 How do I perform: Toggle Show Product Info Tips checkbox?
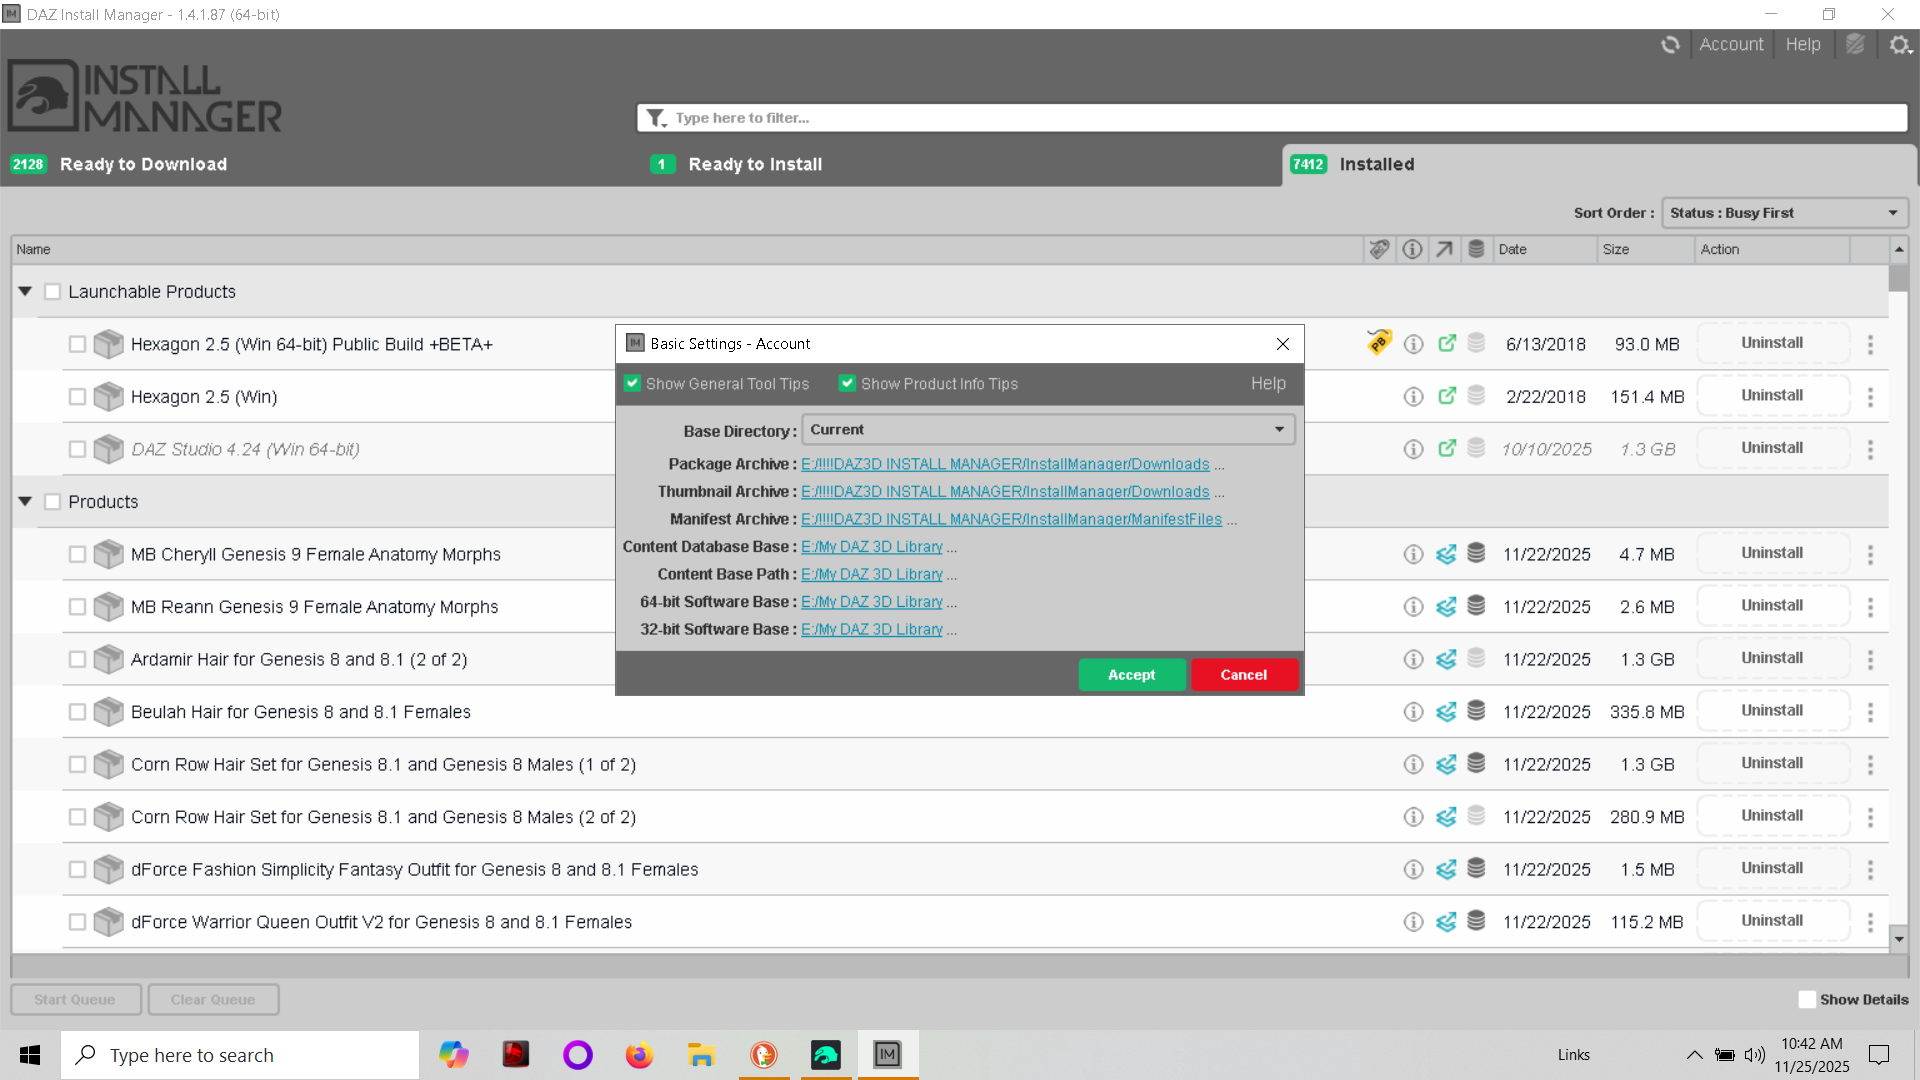(847, 383)
